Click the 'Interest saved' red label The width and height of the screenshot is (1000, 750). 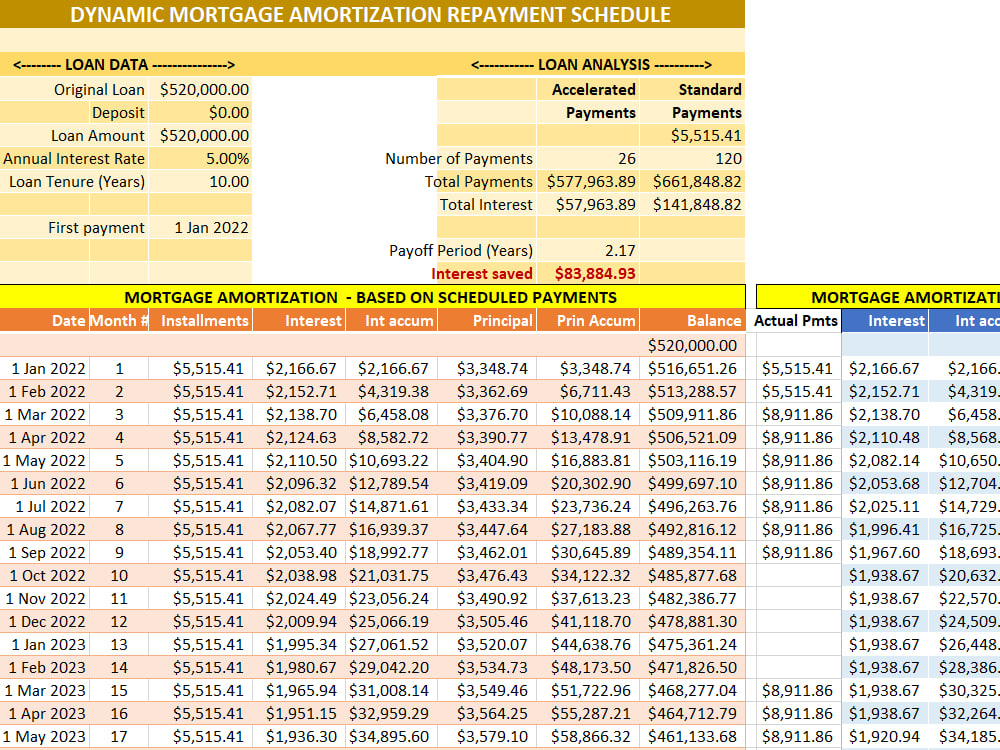[x=482, y=274]
